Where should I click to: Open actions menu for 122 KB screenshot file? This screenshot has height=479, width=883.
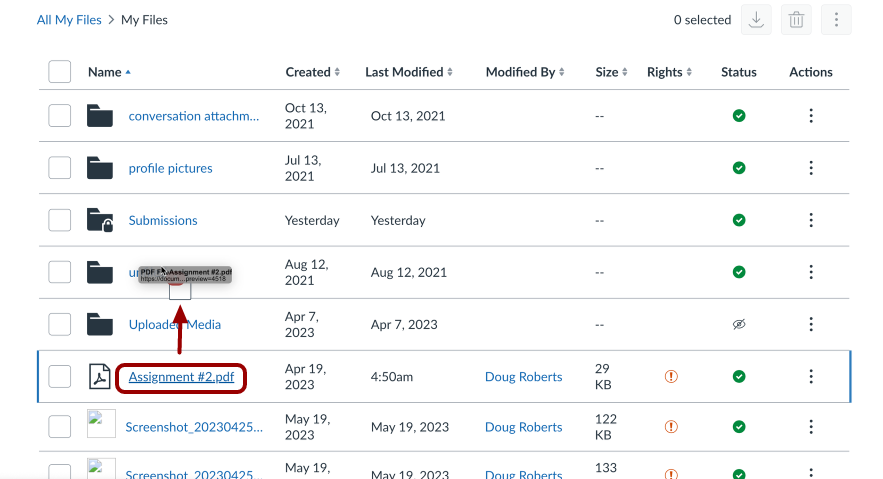click(811, 427)
